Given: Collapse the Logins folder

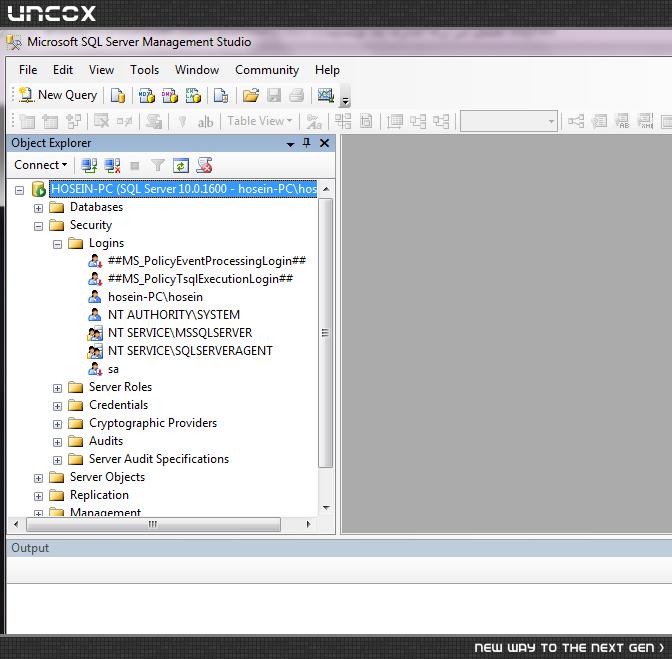Looking at the screenshot, I should 57,244.
